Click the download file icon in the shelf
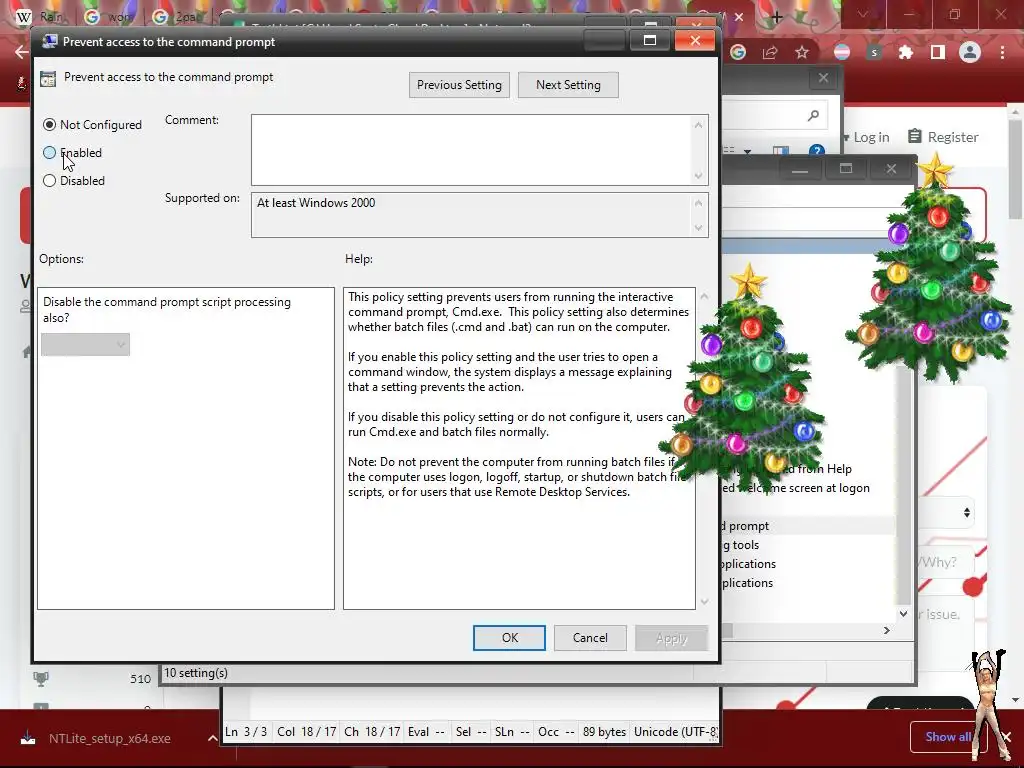1024x768 pixels. coord(28,739)
